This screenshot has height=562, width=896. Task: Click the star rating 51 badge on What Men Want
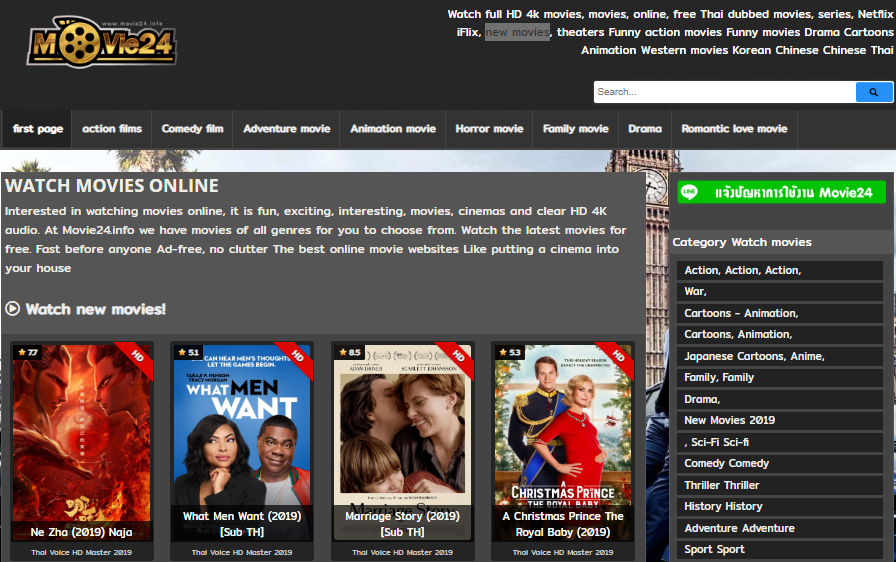pyautogui.click(x=188, y=352)
